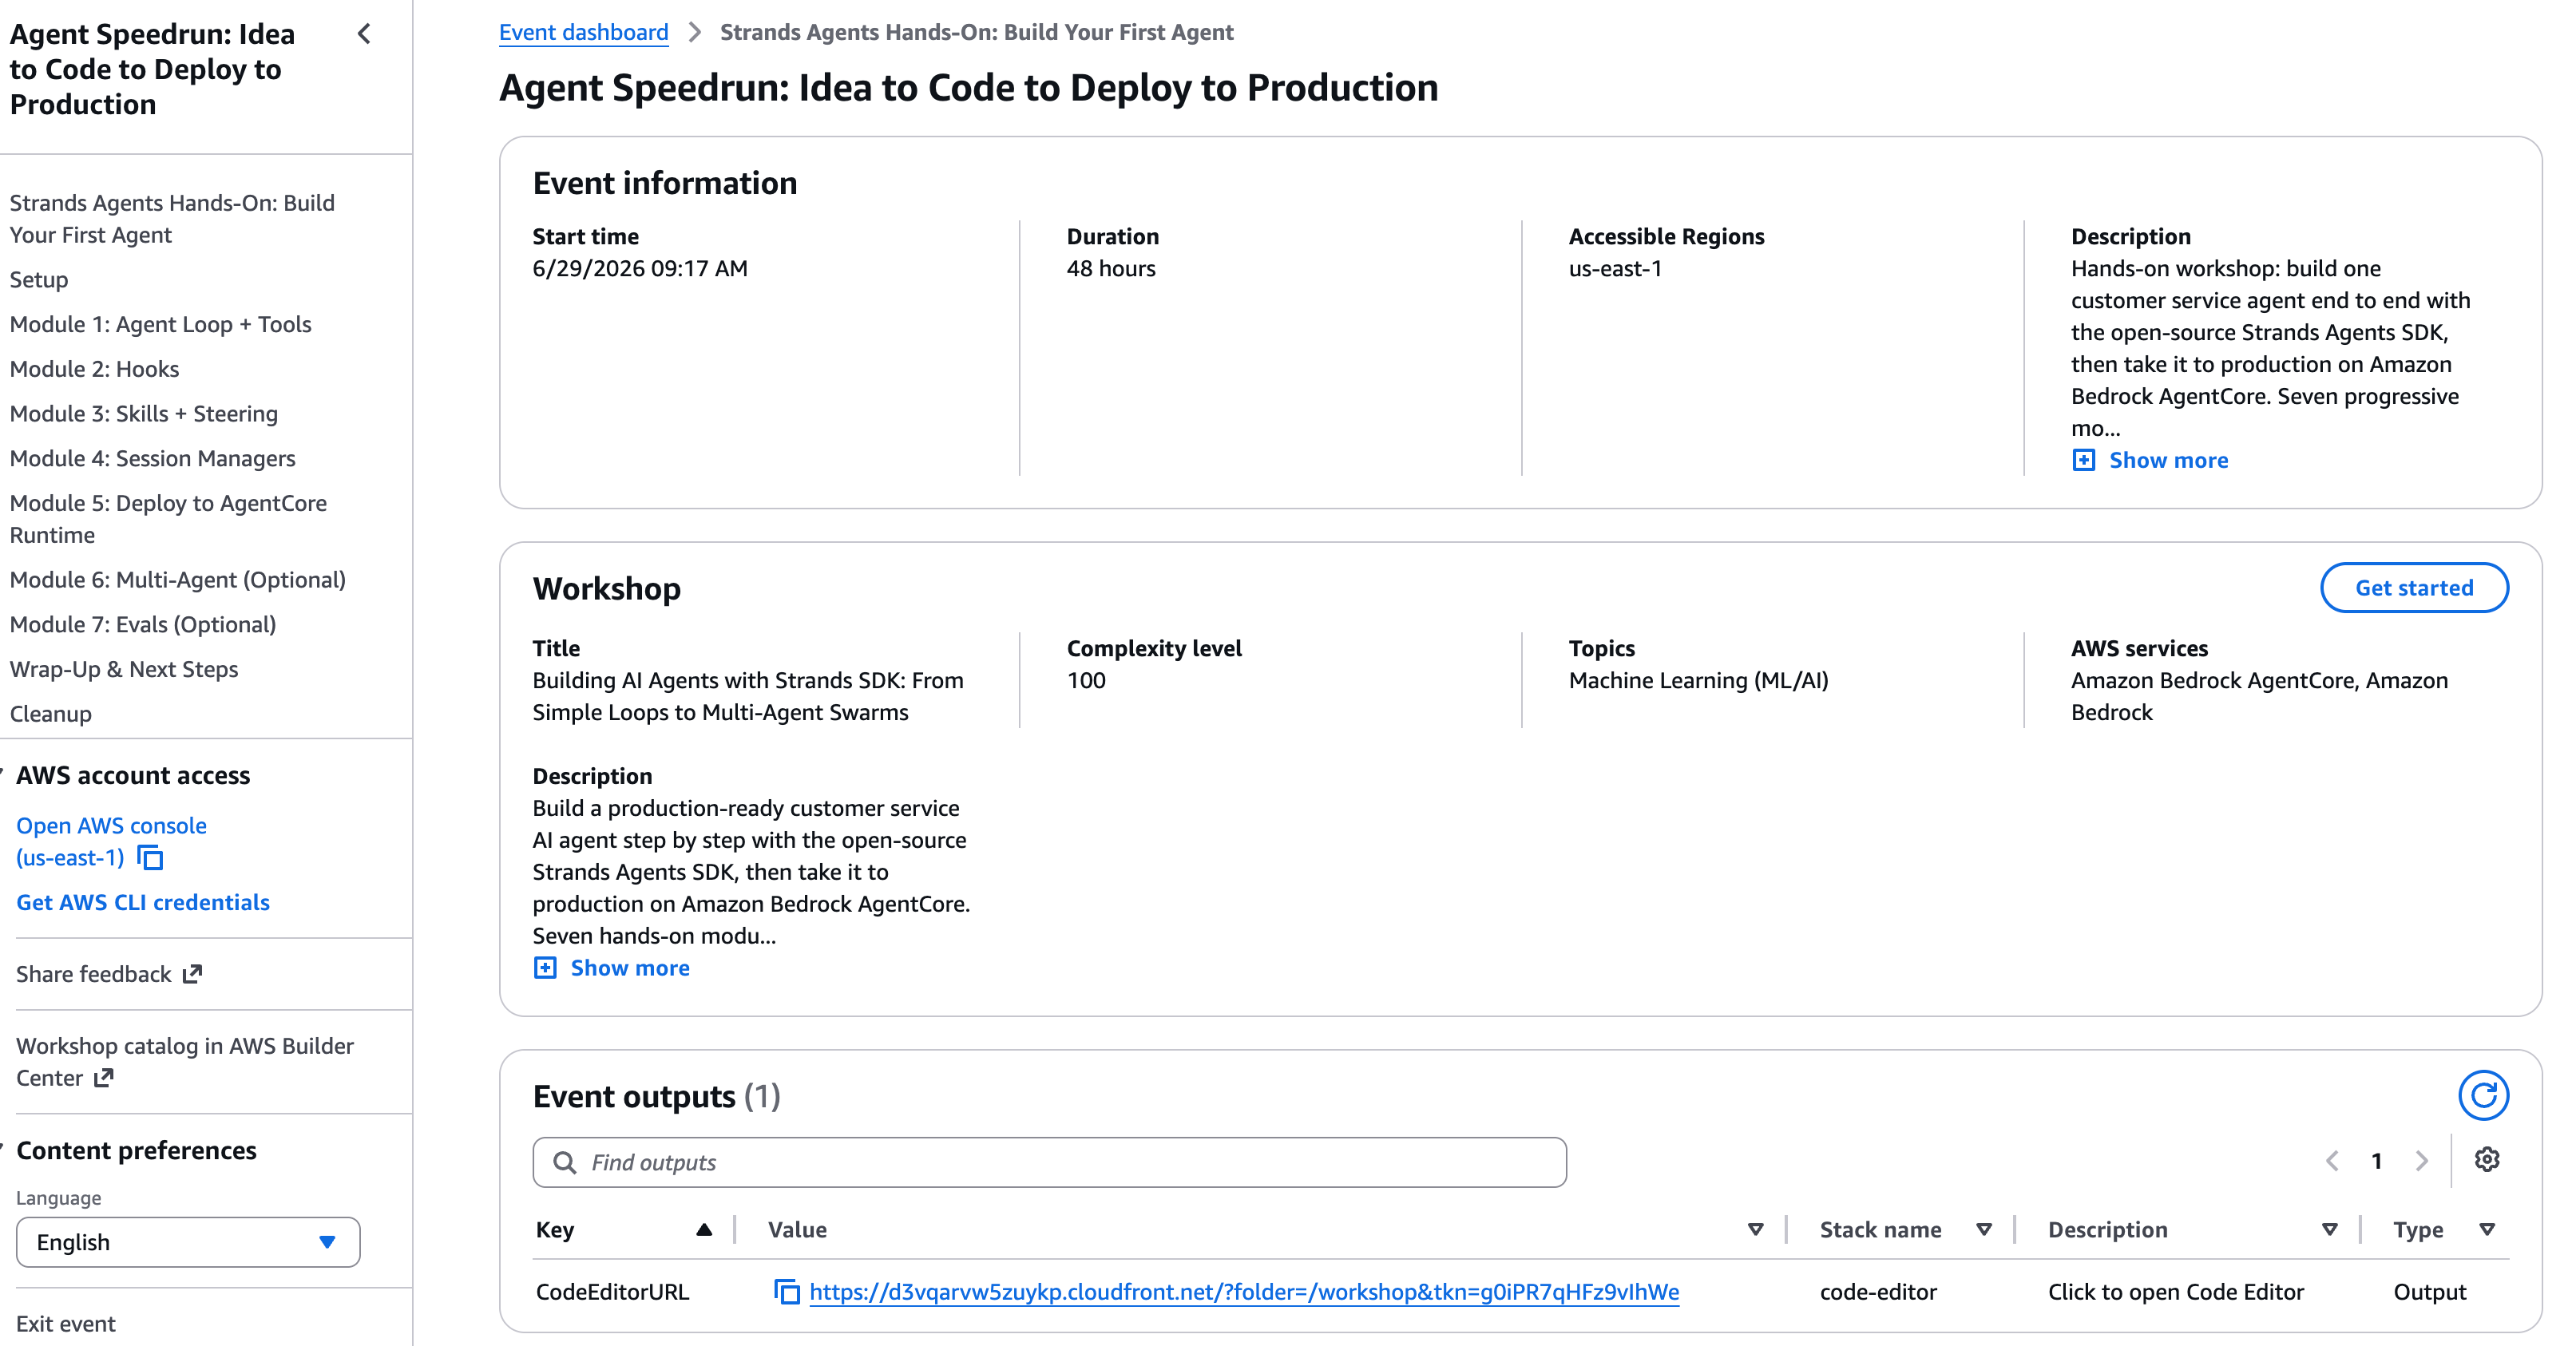2576x1346 pixels.
Task: Go to previous outputs page
Action: [x=2332, y=1161]
